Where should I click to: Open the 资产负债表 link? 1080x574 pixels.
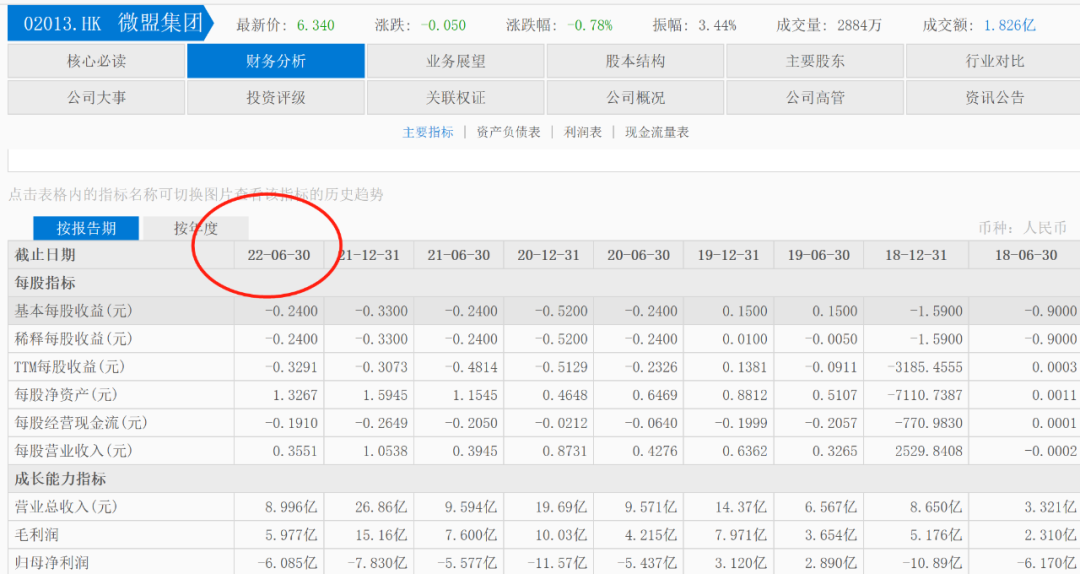tap(508, 132)
